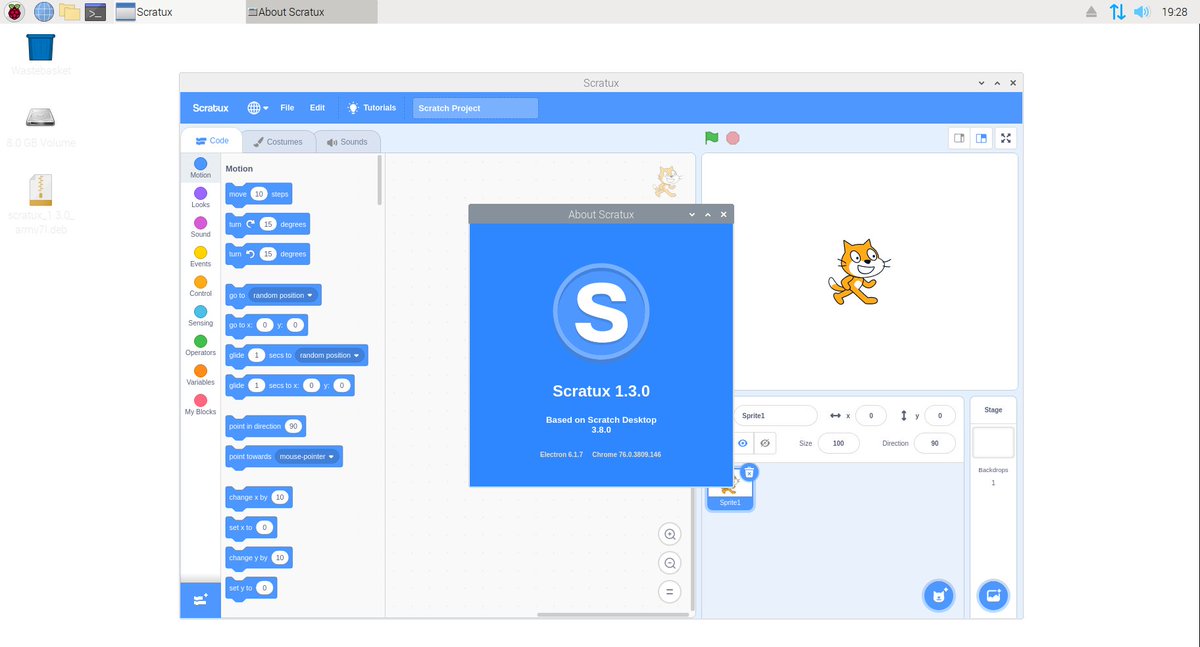Viewport: 1200px width, 647px height.
Task: Open file manager from taskbar
Action: 69,12
